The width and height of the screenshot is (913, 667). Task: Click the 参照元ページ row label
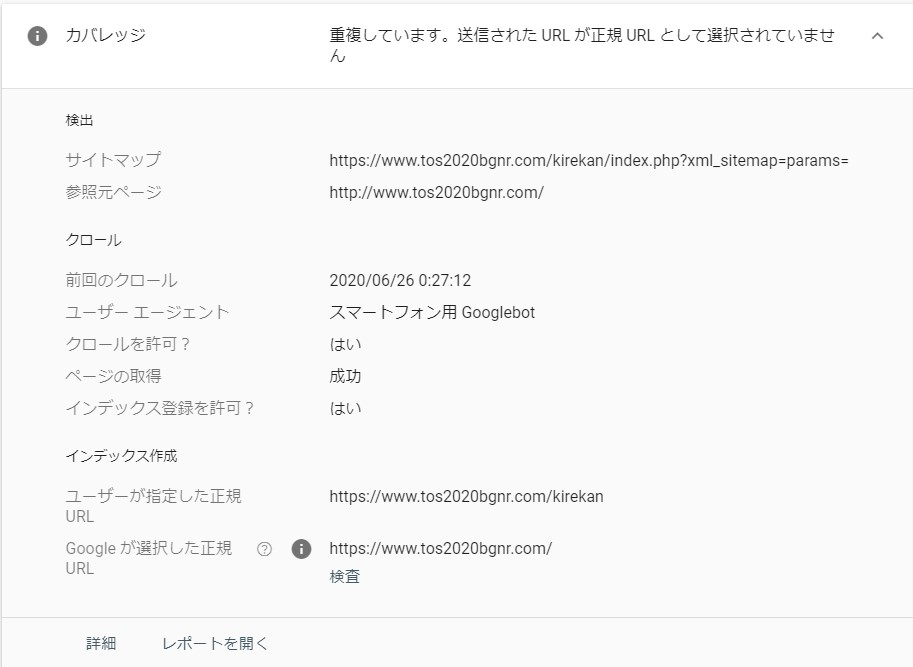coord(113,192)
